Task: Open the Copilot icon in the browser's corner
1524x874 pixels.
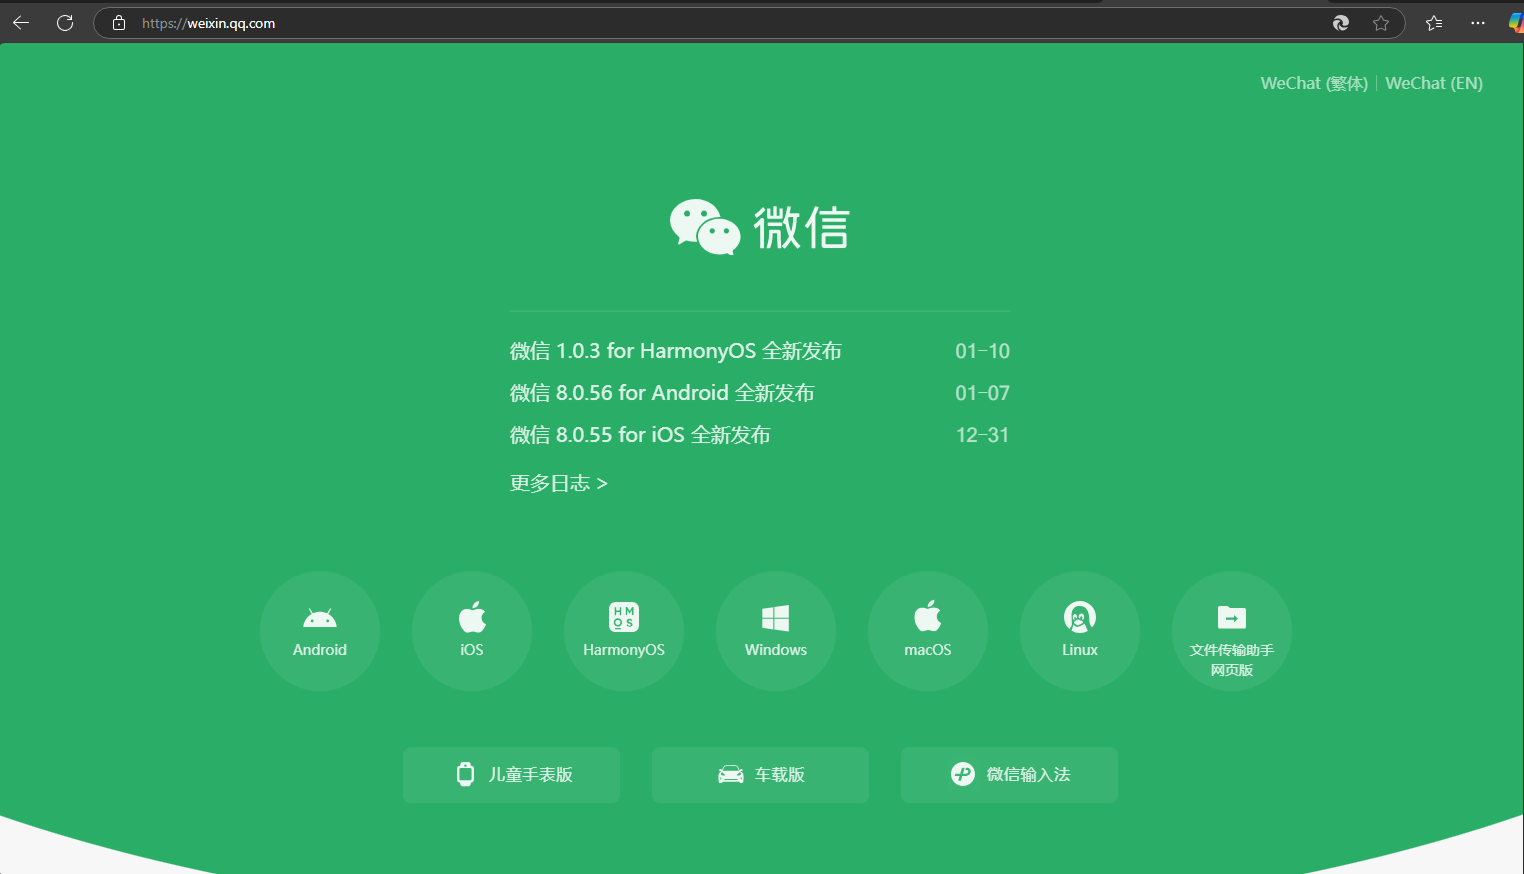Action: (1516, 23)
